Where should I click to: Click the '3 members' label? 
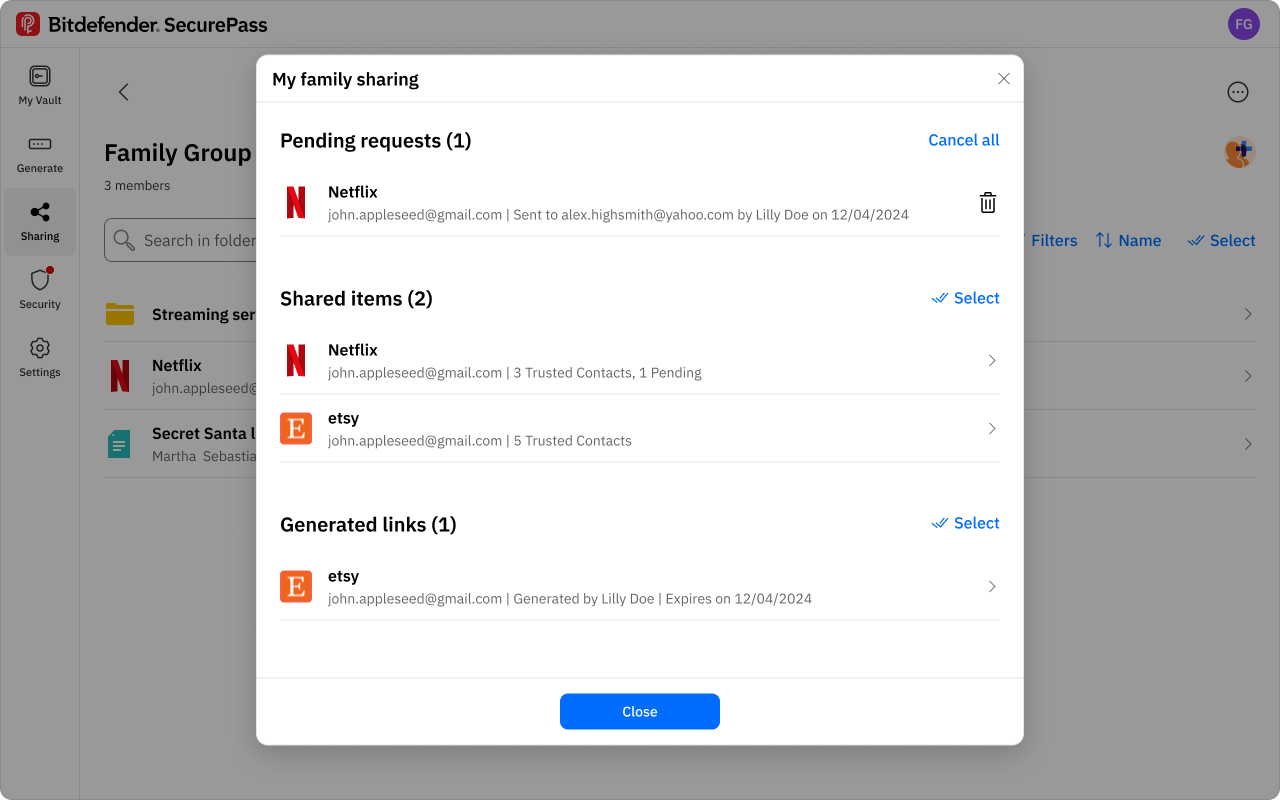click(x=137, y=186)
